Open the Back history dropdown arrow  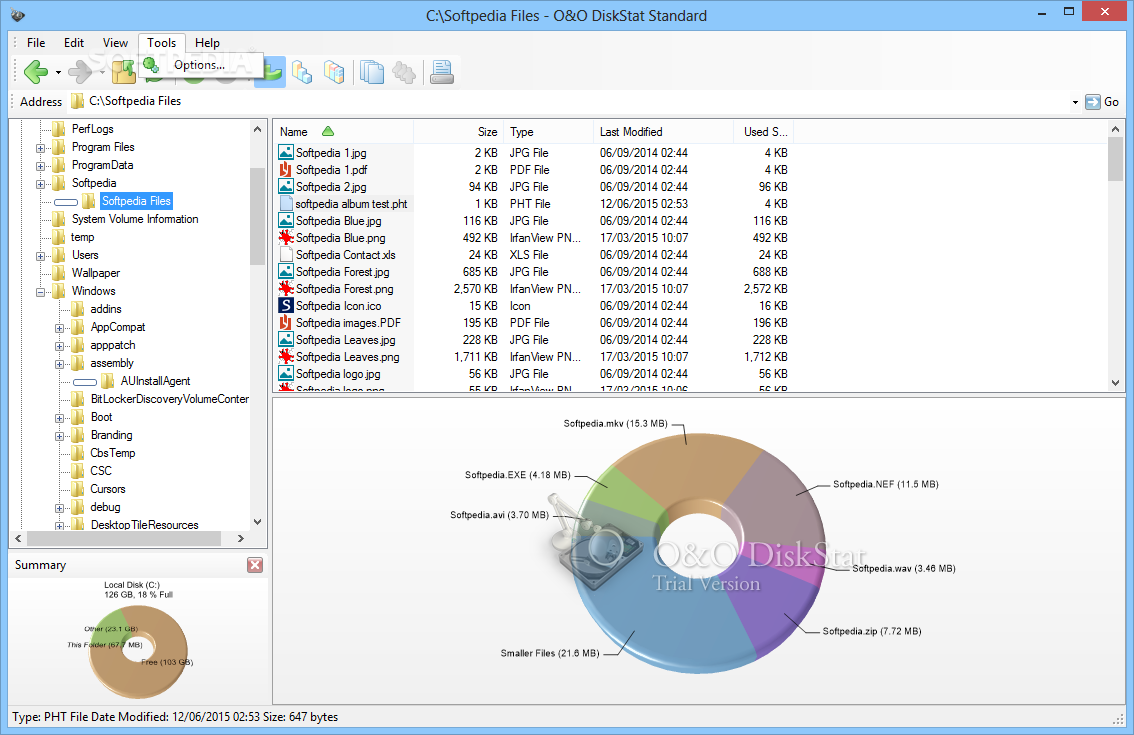pos(59,72)
